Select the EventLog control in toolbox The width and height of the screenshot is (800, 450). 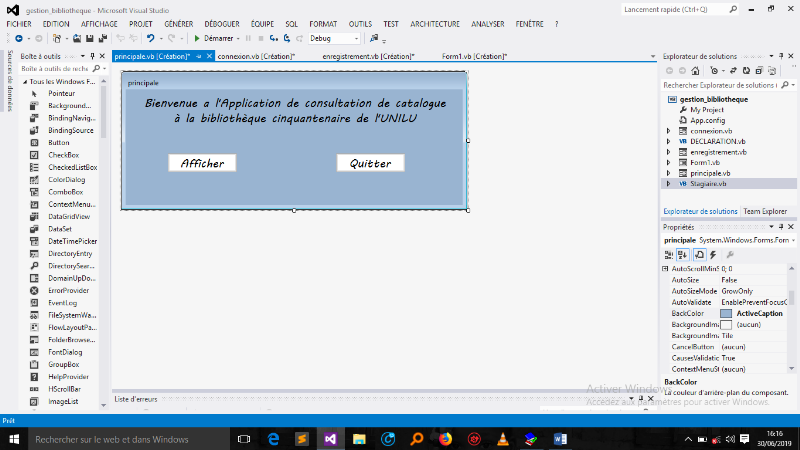click(62, 303)
